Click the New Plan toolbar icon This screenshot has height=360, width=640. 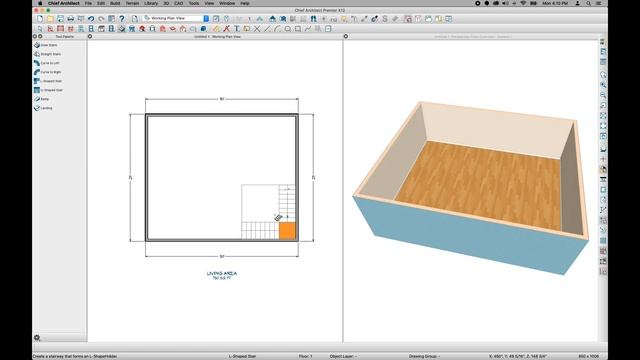tap(40, 19)
